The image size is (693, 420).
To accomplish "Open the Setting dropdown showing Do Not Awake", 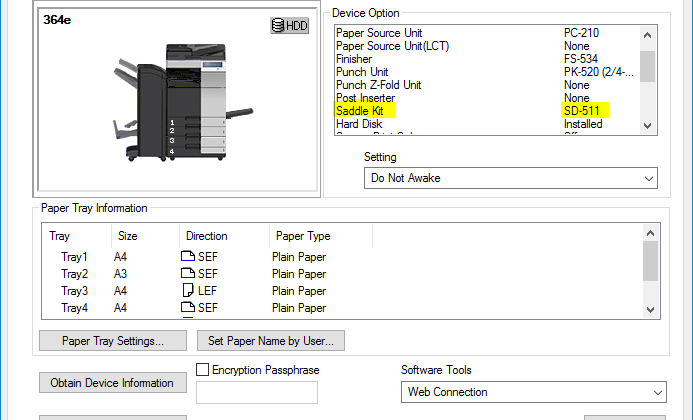I will 510,178.
